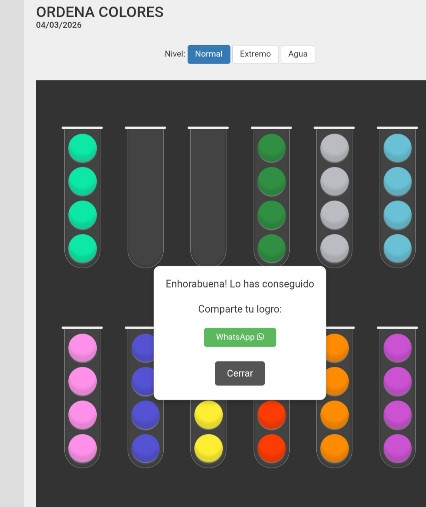Click the tube with red balls

271,433
